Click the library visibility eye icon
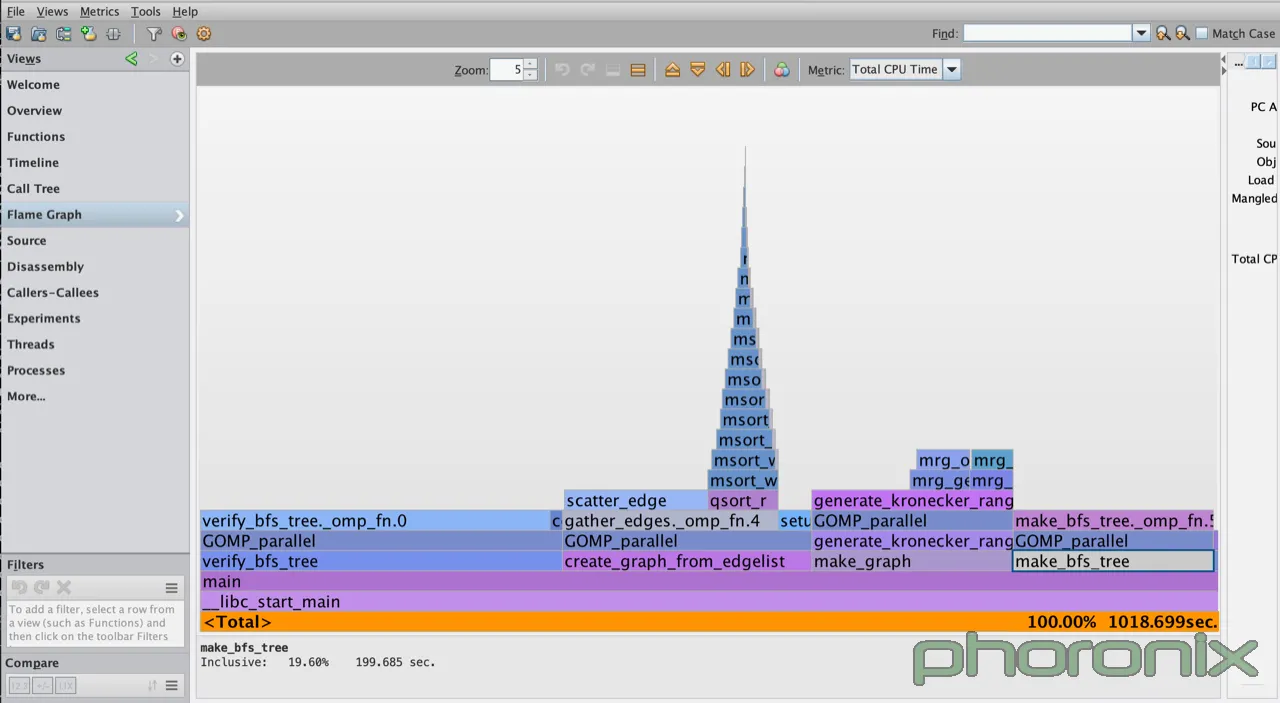This screenshot has width=1280, height=703. pyautogui.click(x=179, y=34)
